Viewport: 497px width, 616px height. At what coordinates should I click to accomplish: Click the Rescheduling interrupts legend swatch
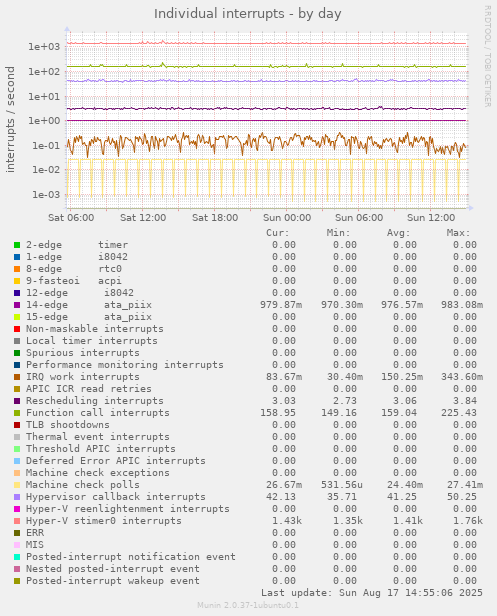tap(17, 401)
